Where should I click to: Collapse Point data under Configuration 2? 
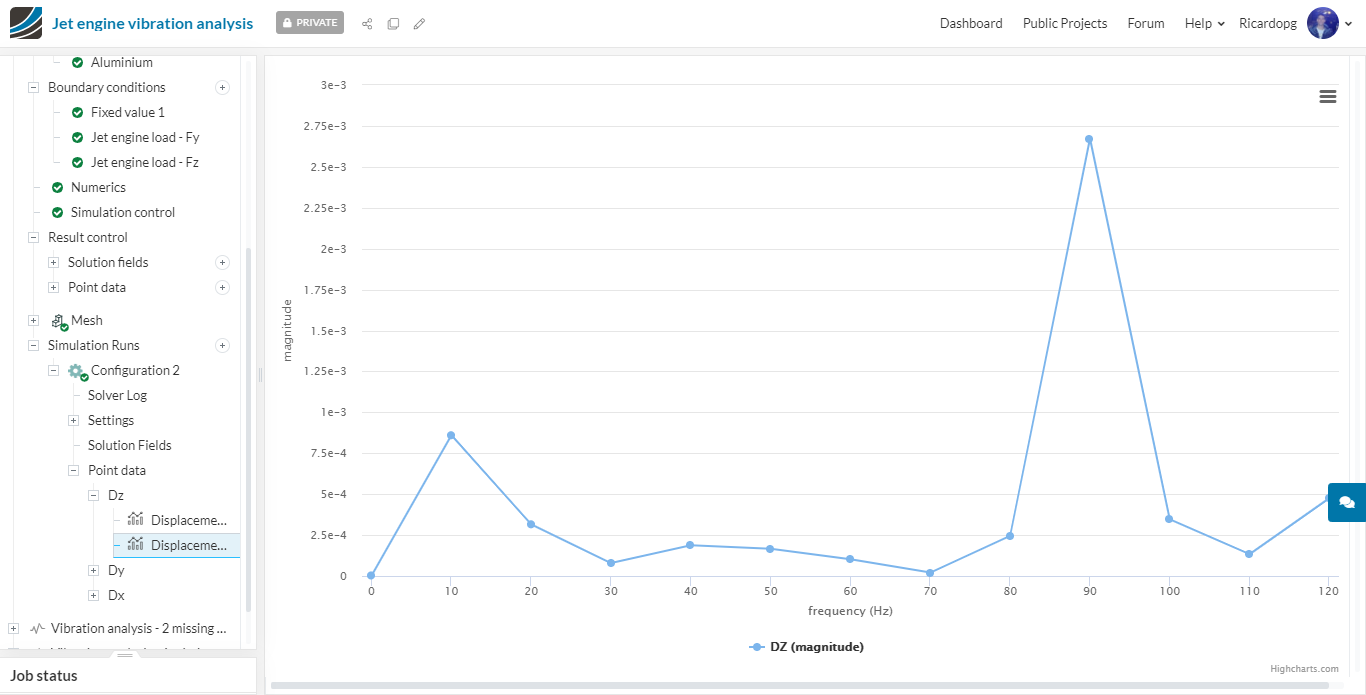coord(73,470)
